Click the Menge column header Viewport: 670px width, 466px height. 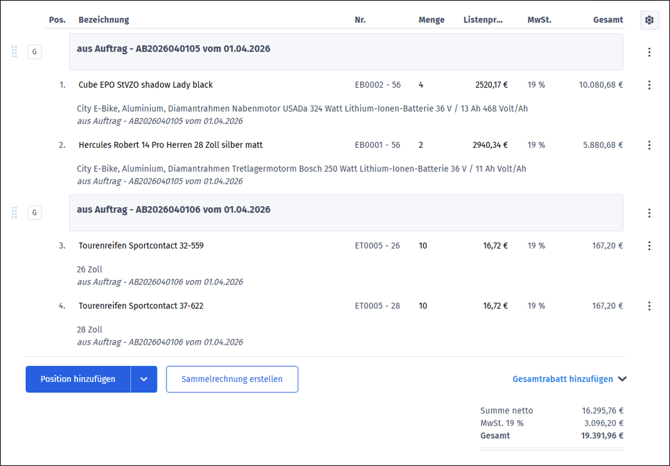click(431, 20)
